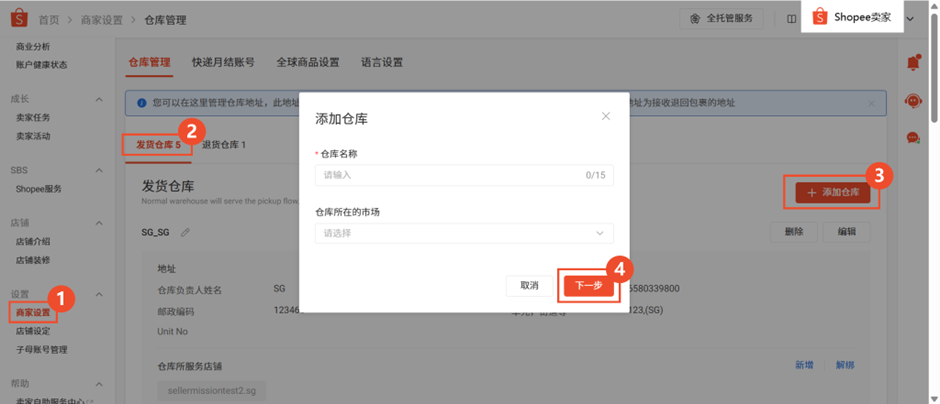Click the pencil icon beside SG_SG
The height and width of the screenshot is (404, 940).
[x=185, y=233]
